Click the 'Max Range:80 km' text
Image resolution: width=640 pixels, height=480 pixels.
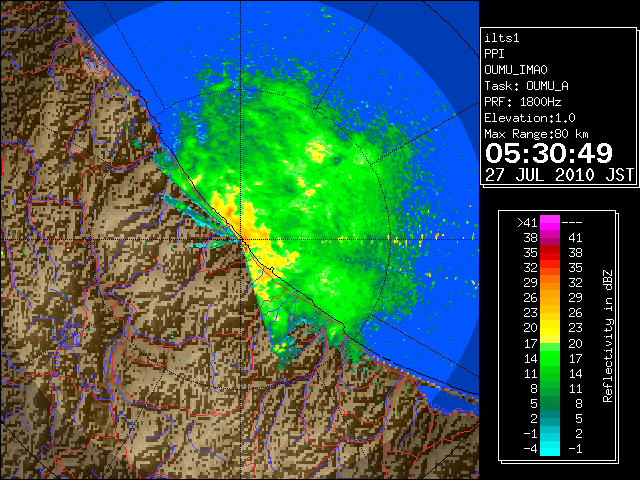tap(536, 134)
